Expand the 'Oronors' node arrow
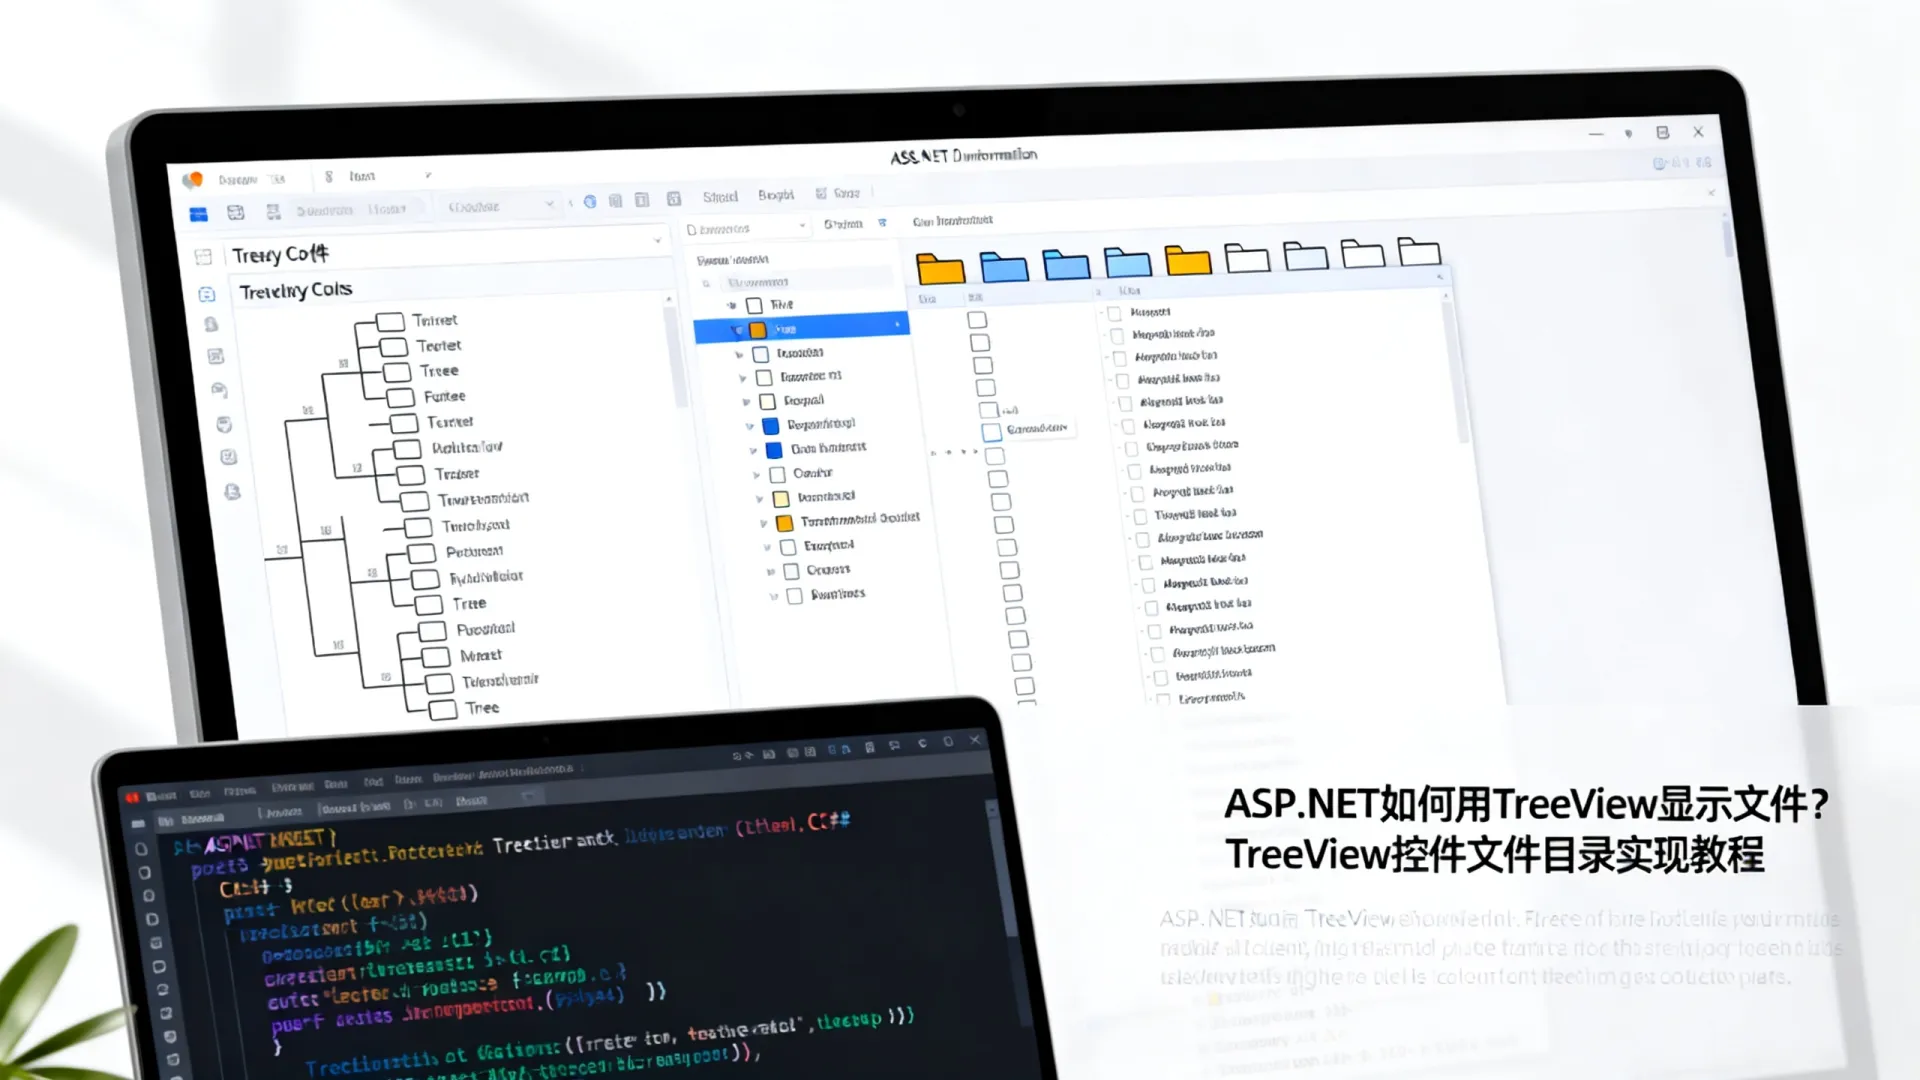 pyautogui.click(x=770, y=572)
